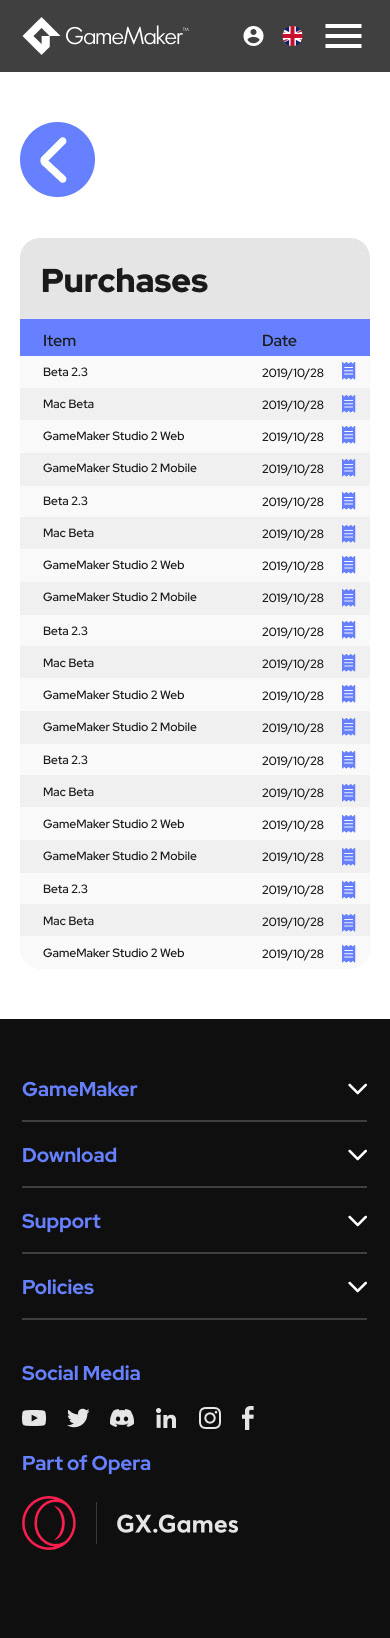Open the Discord social icon
The width and height of the screenshot is (390, 1638).
122,1418
